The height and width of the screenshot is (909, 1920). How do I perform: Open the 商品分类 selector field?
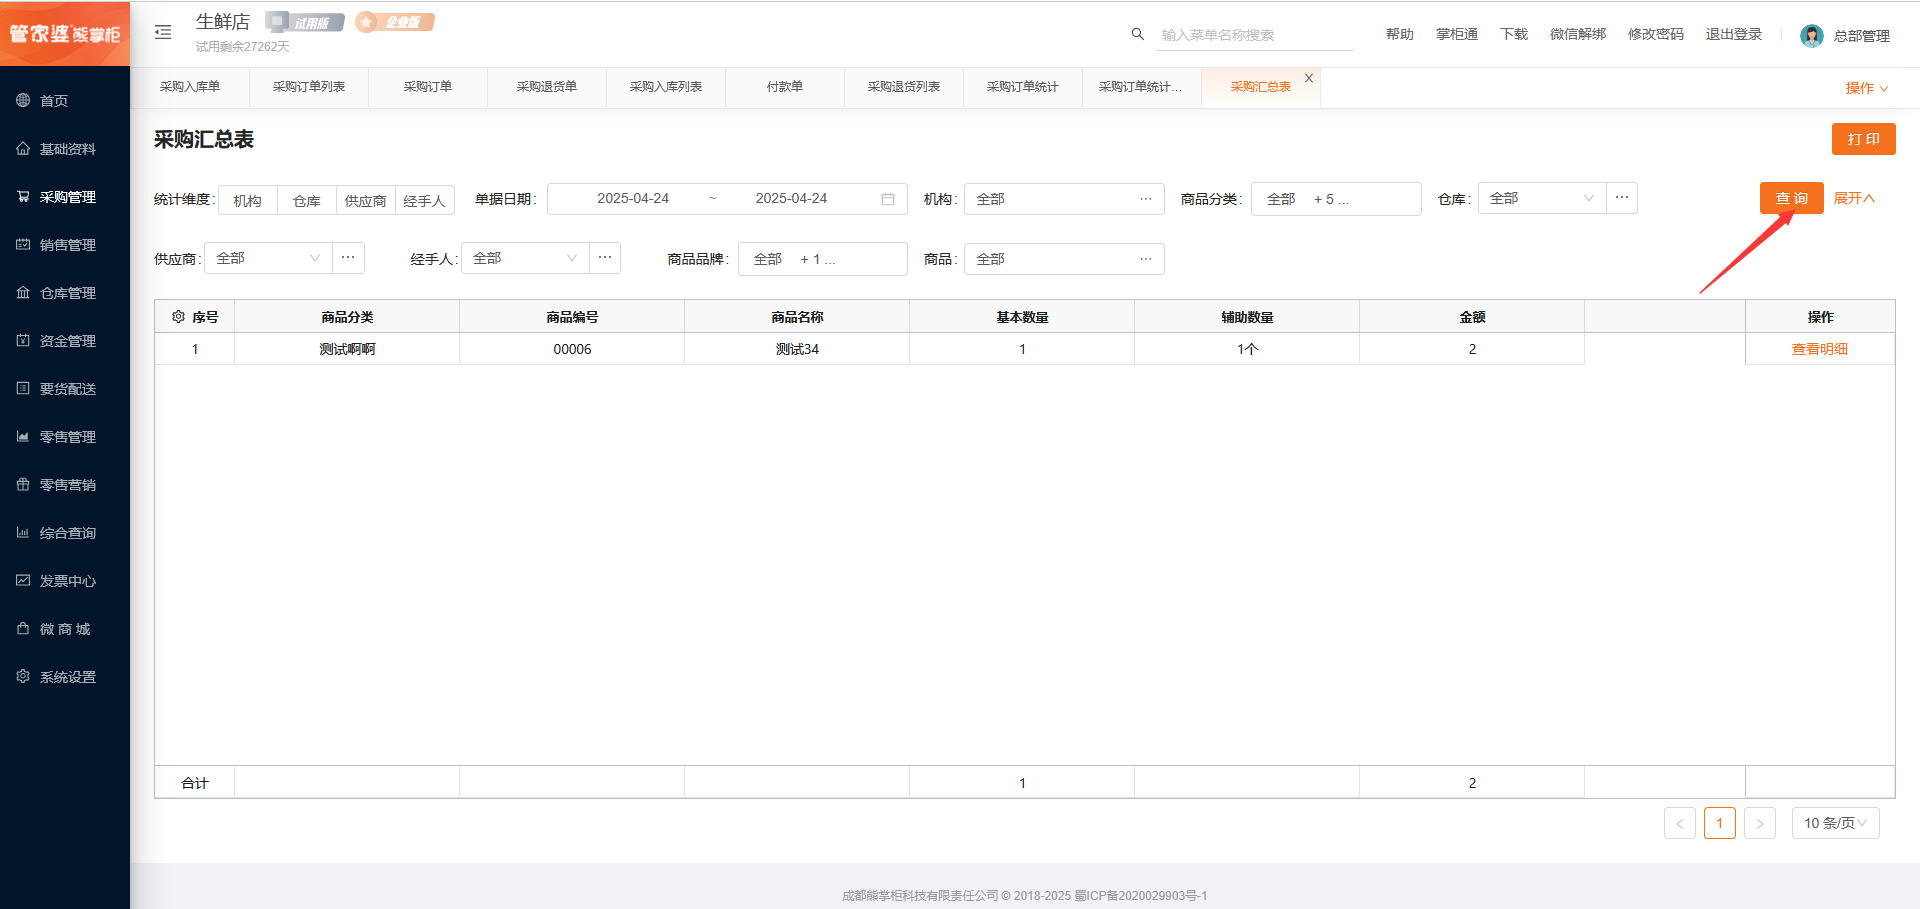1336,199
